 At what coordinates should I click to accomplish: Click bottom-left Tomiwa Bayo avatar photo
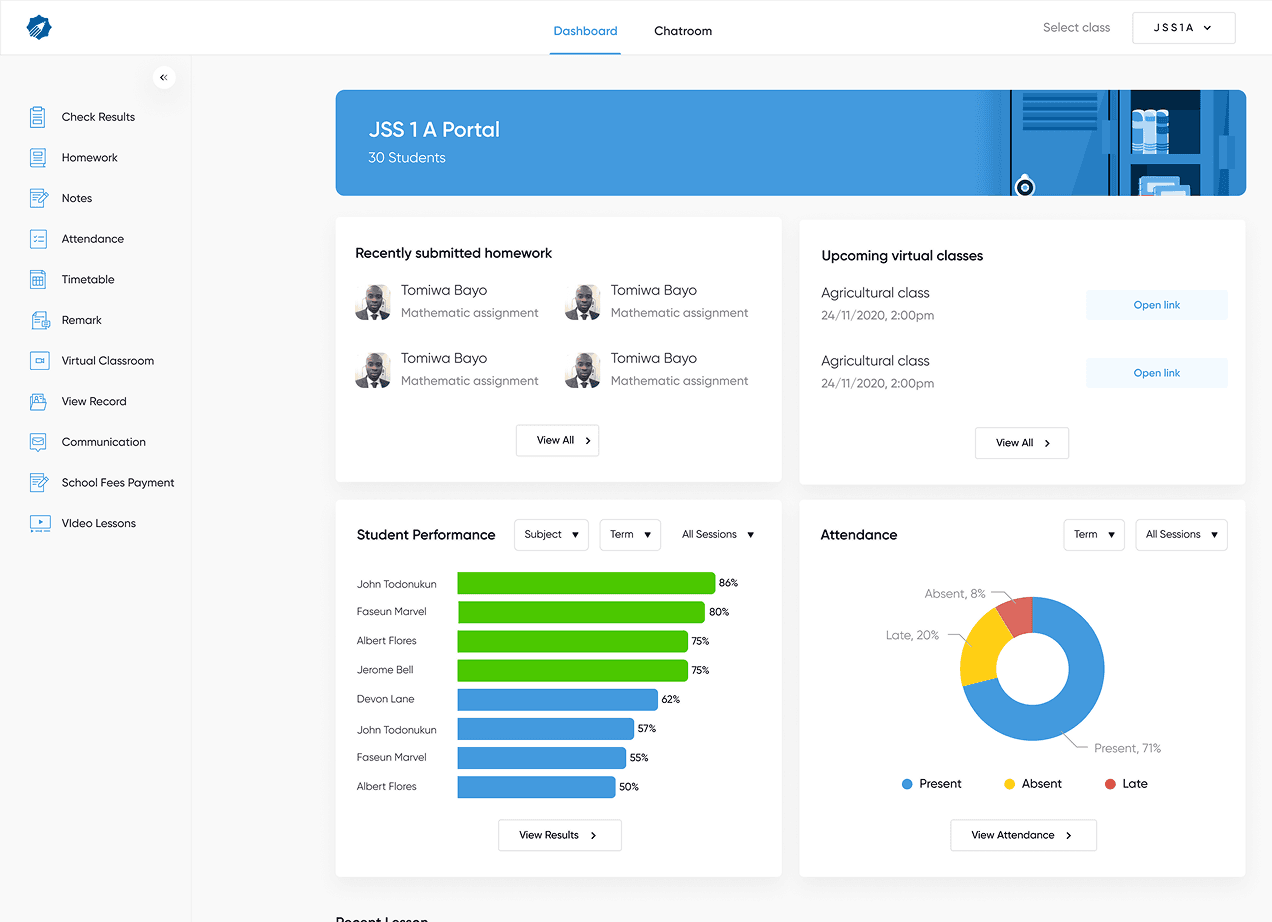pyautogui.click(x=373, y=370)
